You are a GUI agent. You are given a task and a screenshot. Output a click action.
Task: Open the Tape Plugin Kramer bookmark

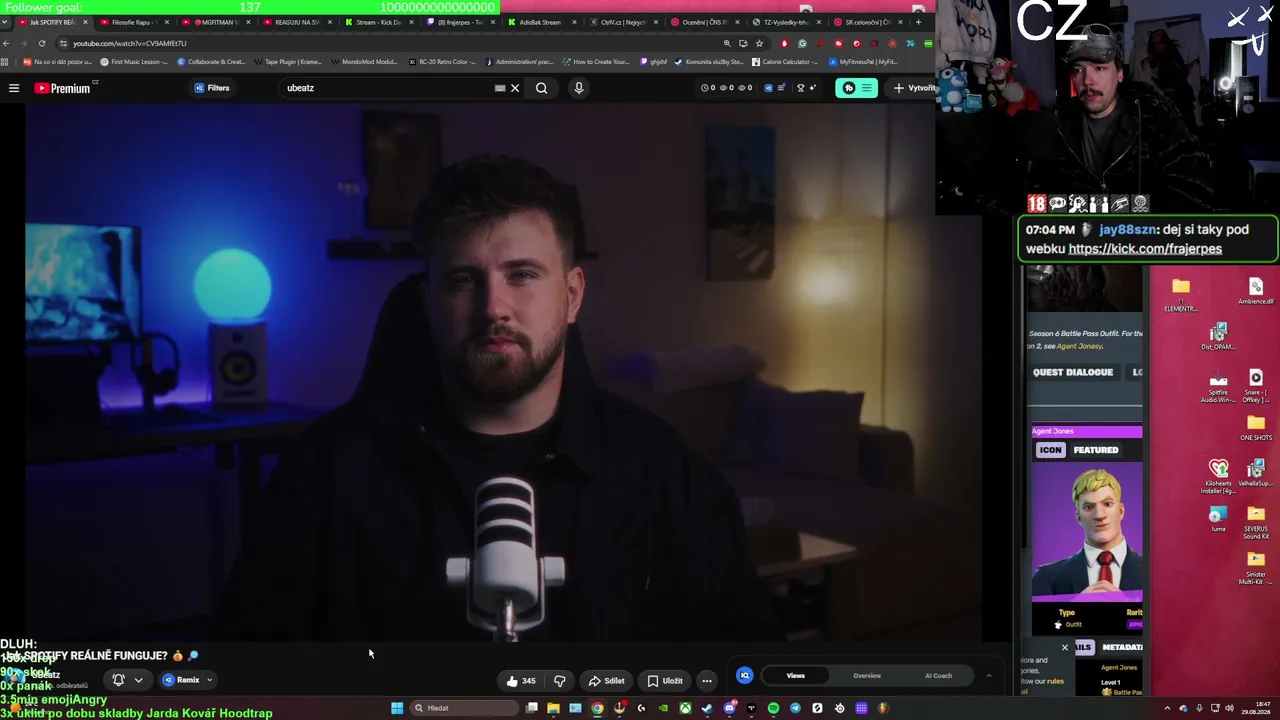[288, 62]
